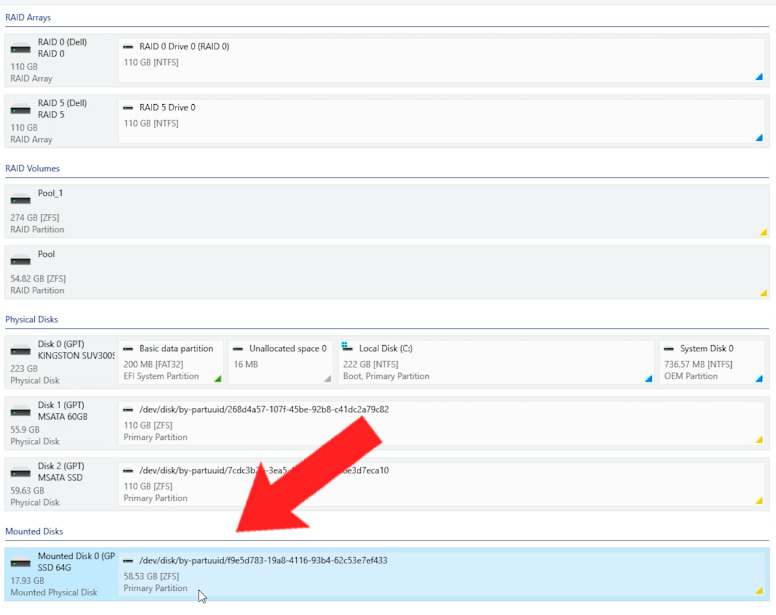Click the 'Boot, Primary Partition' text
This screenshot has height=615, width=776.
pos(386,376)
